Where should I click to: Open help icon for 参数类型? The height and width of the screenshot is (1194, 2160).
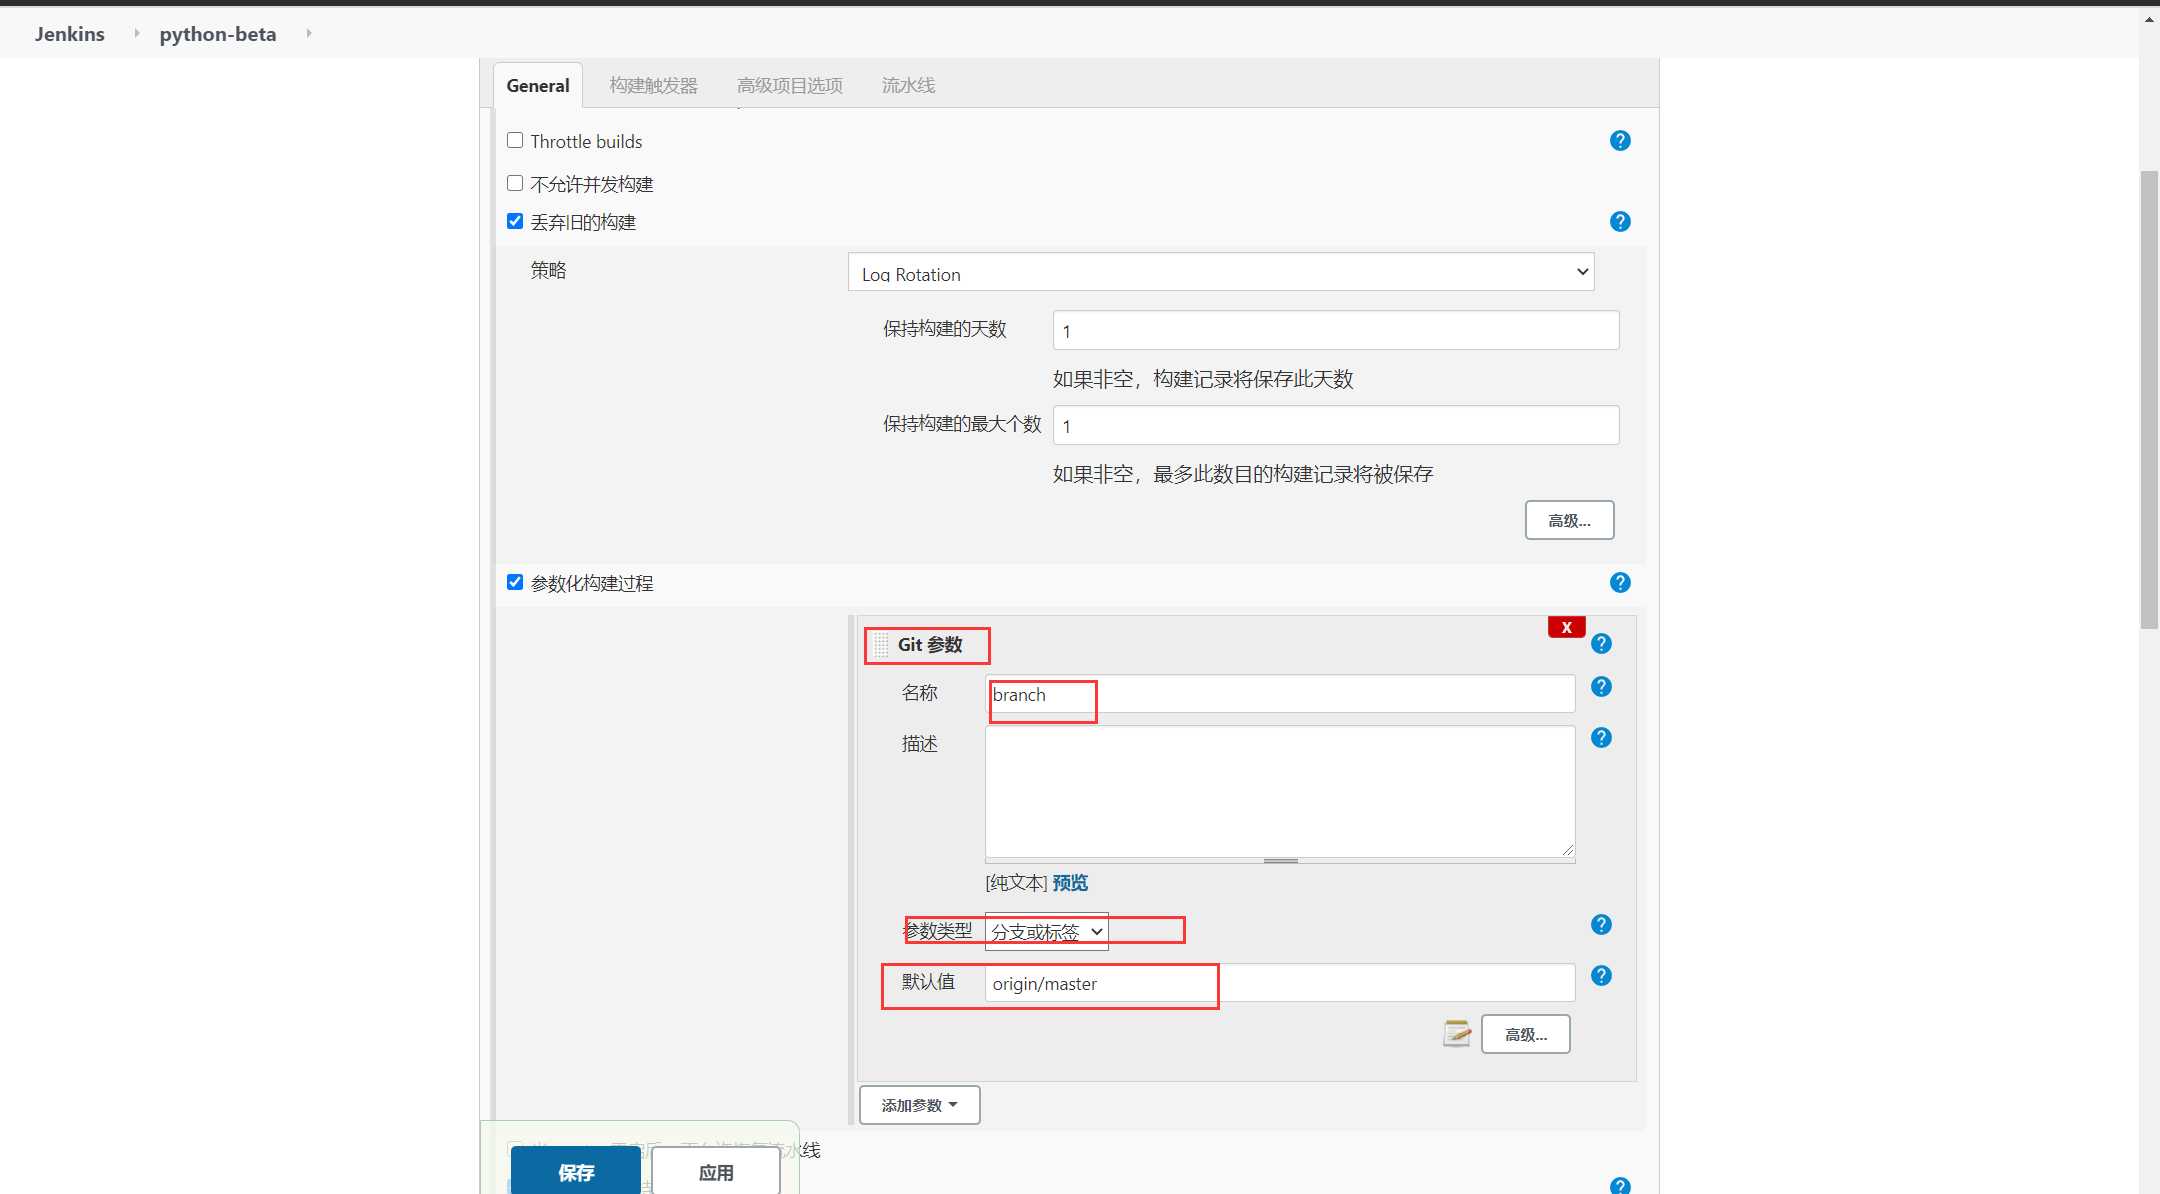pos(1601,925)
